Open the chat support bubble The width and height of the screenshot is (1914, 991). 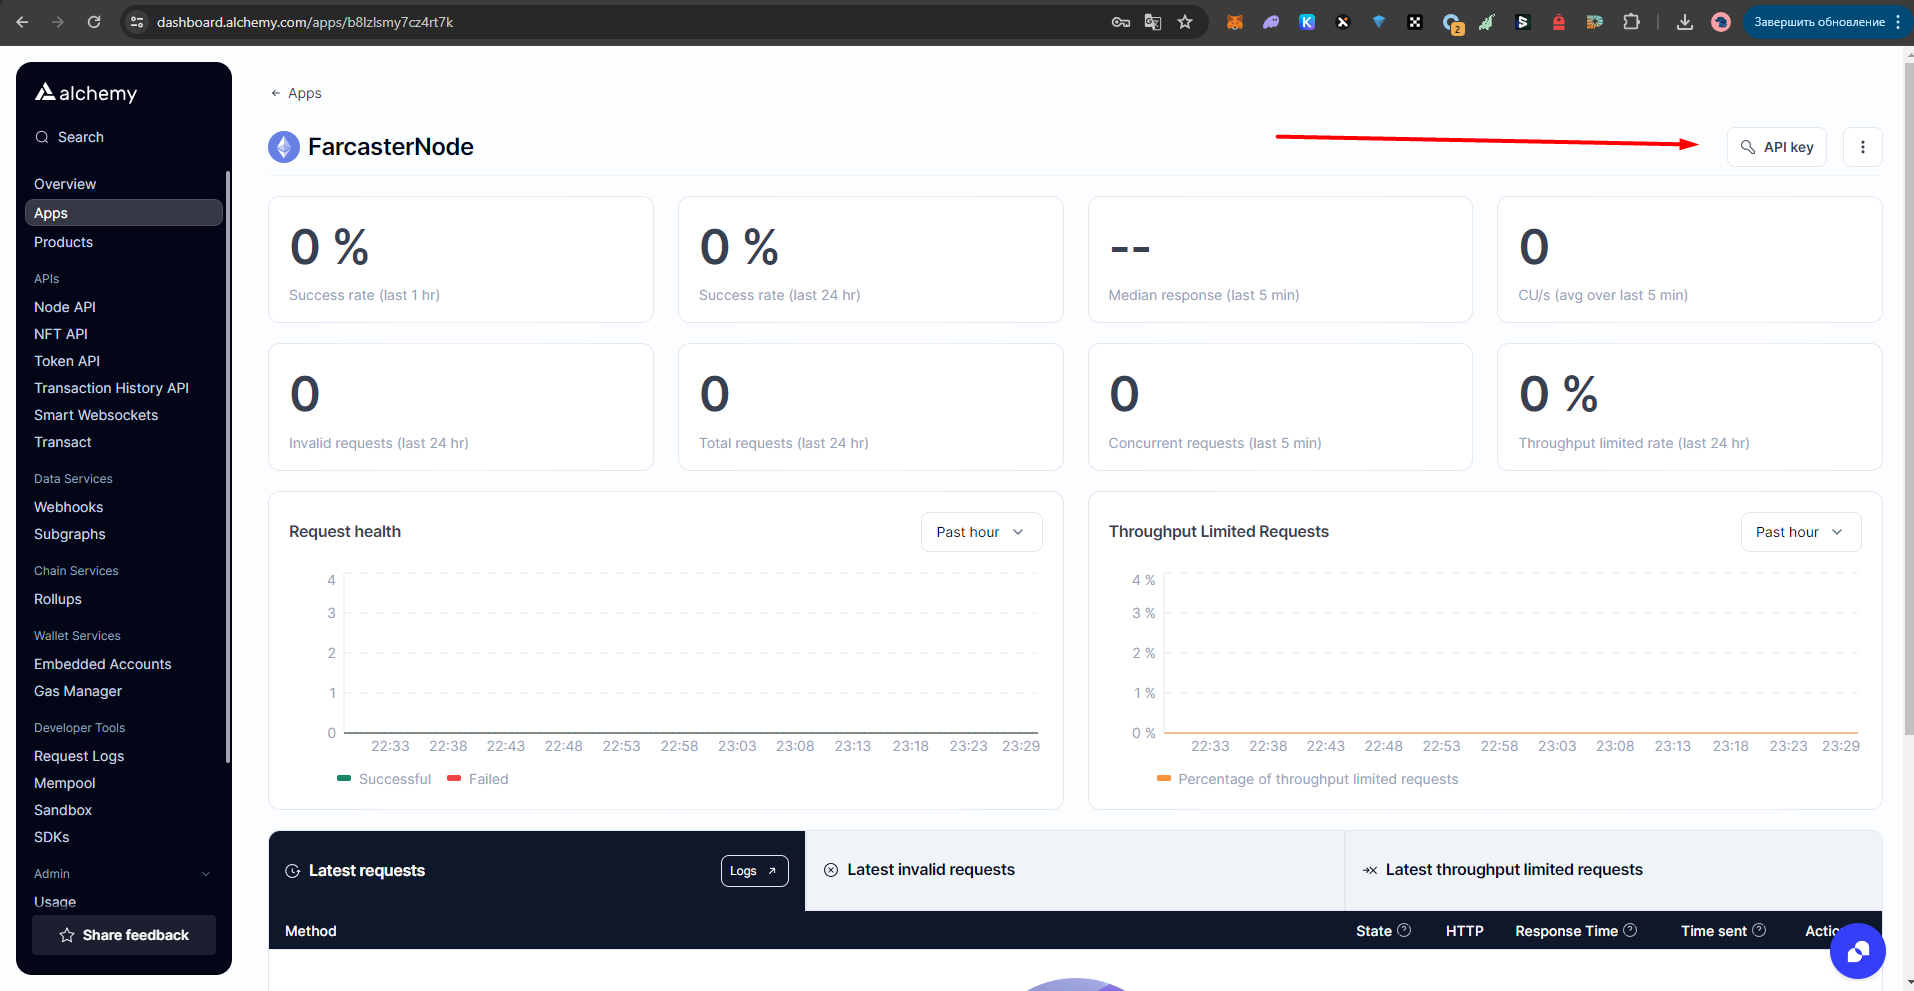click(1857, 951)
